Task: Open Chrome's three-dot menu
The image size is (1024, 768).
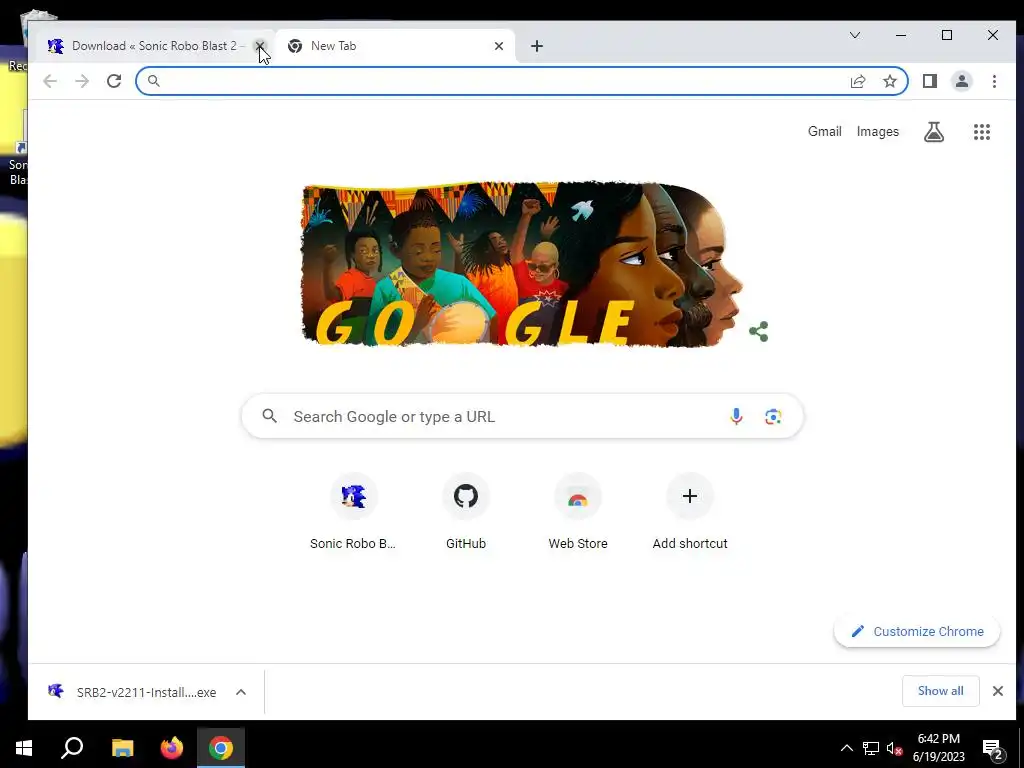Action: pos(994,81)
